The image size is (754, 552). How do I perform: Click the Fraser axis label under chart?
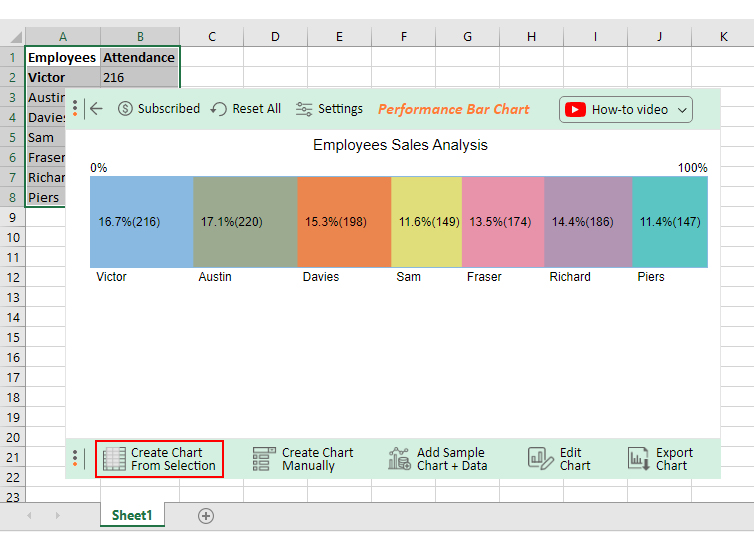(x=484, y=277)
